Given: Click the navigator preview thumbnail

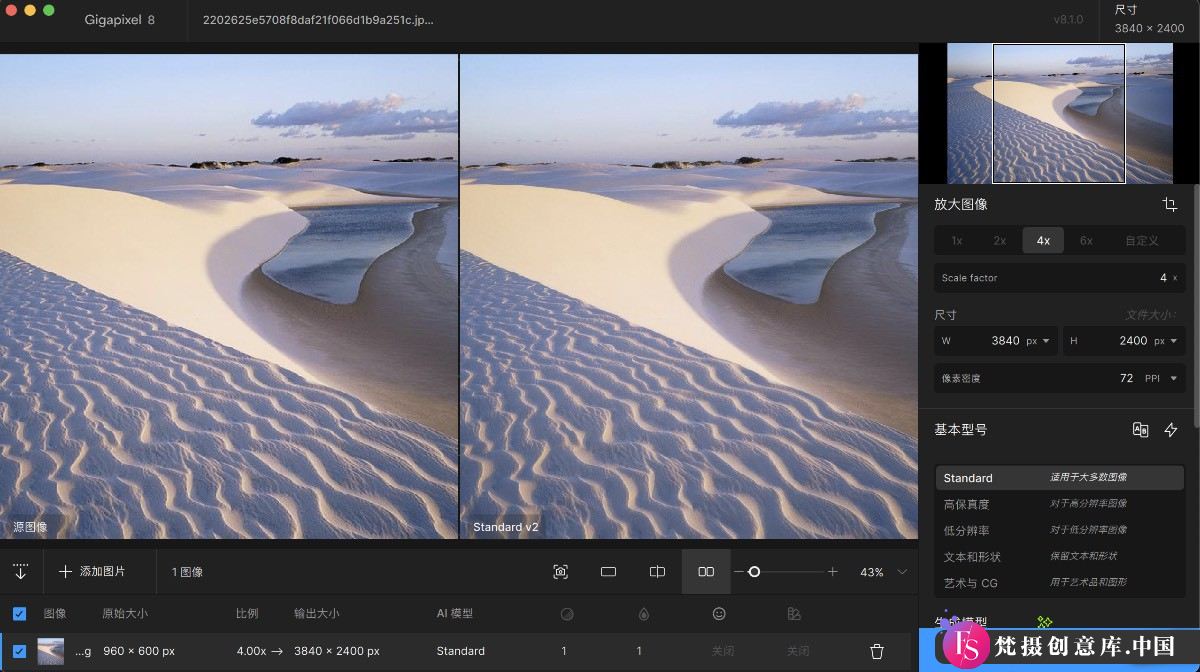Looking at the screenshot, I should pos(1060,113).
